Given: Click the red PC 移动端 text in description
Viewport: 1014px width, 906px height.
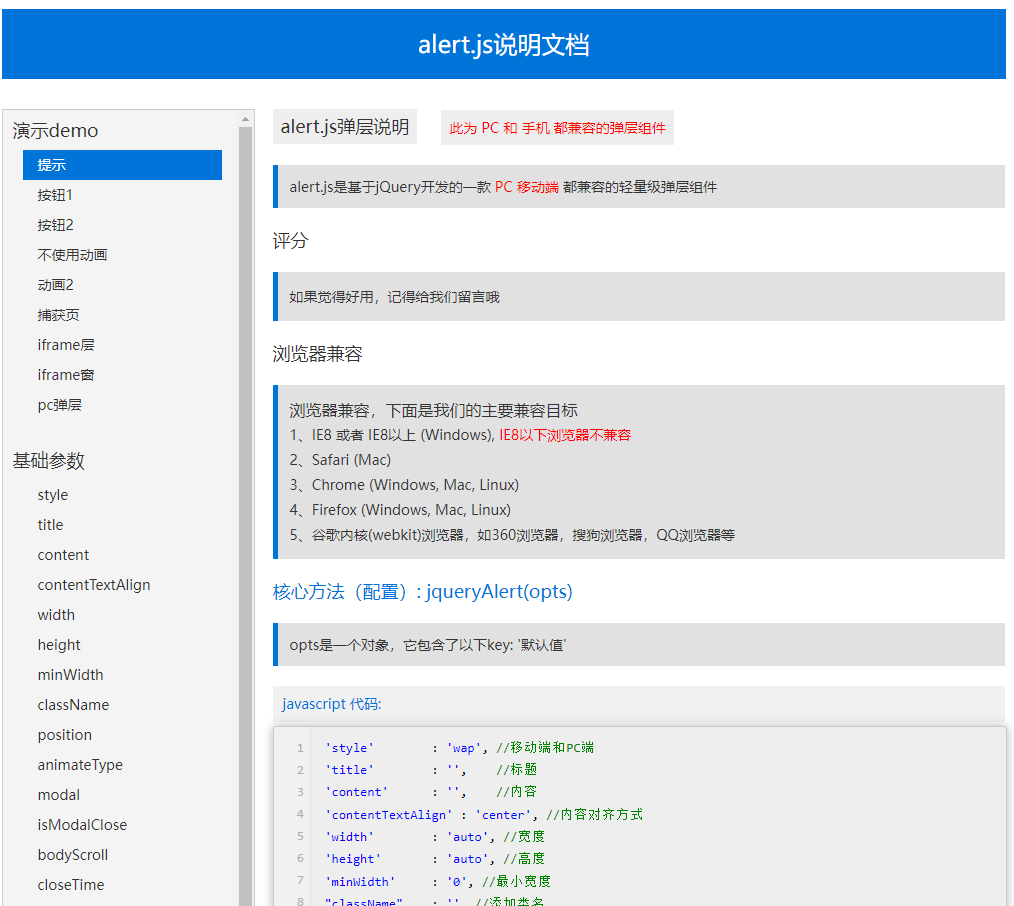Looking at the screenshot, I should click(x=526, y=188).
